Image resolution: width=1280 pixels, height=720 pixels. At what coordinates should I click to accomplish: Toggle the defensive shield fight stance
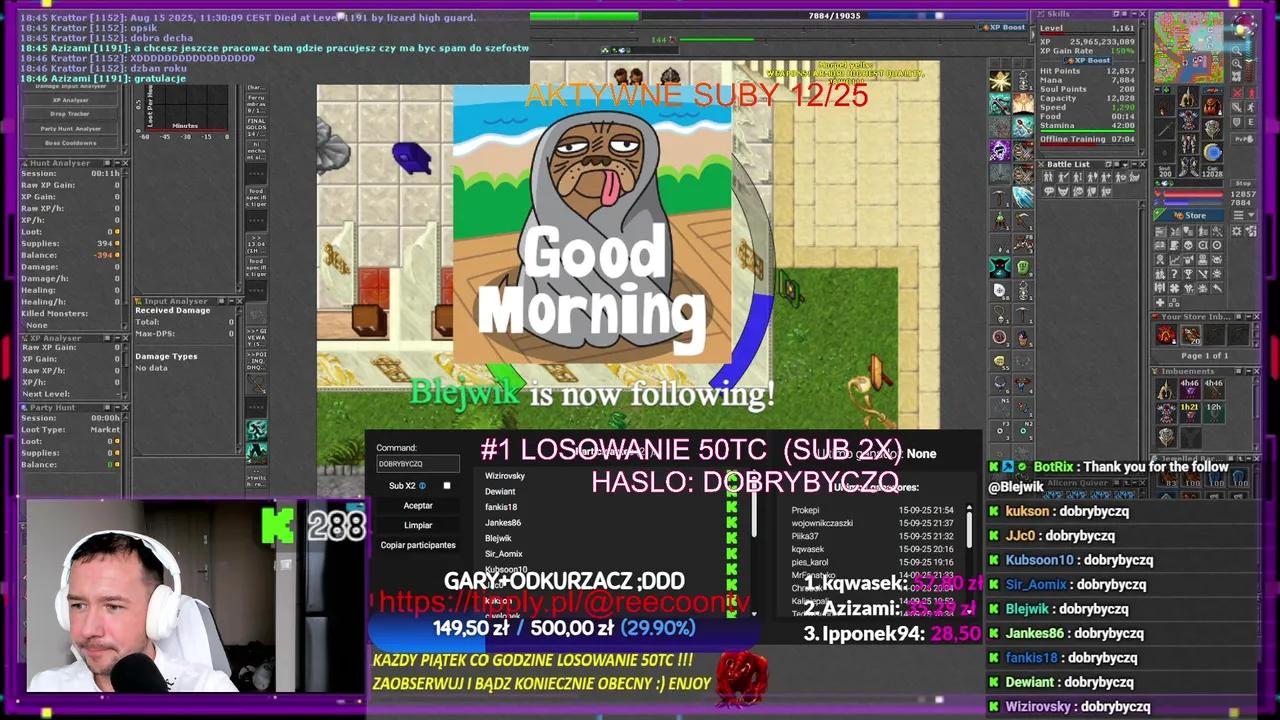click(1237, 122)
